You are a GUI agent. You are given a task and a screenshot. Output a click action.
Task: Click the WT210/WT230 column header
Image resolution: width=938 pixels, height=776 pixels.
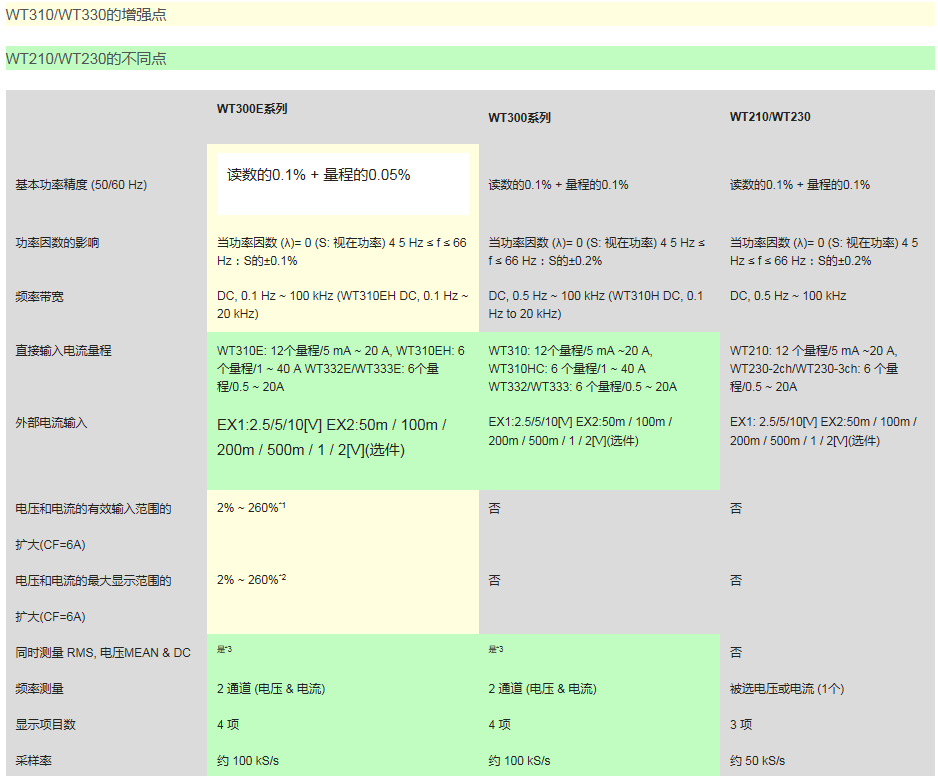[770, 117]
